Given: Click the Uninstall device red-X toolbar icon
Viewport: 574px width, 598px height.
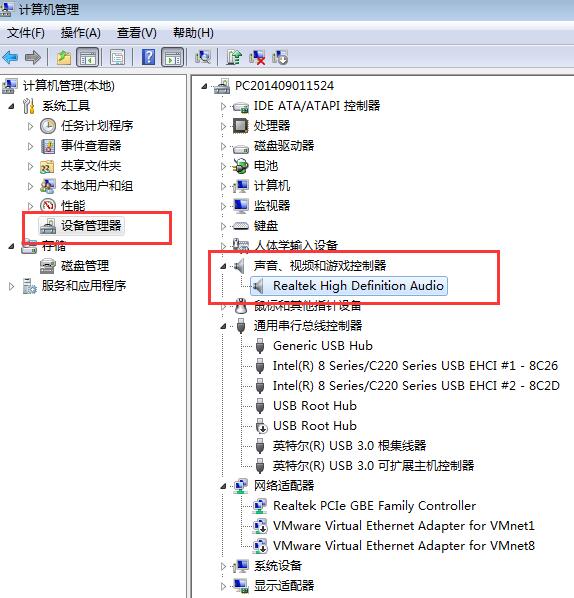Looking at the screenshot, I should (x=257, y=58).
